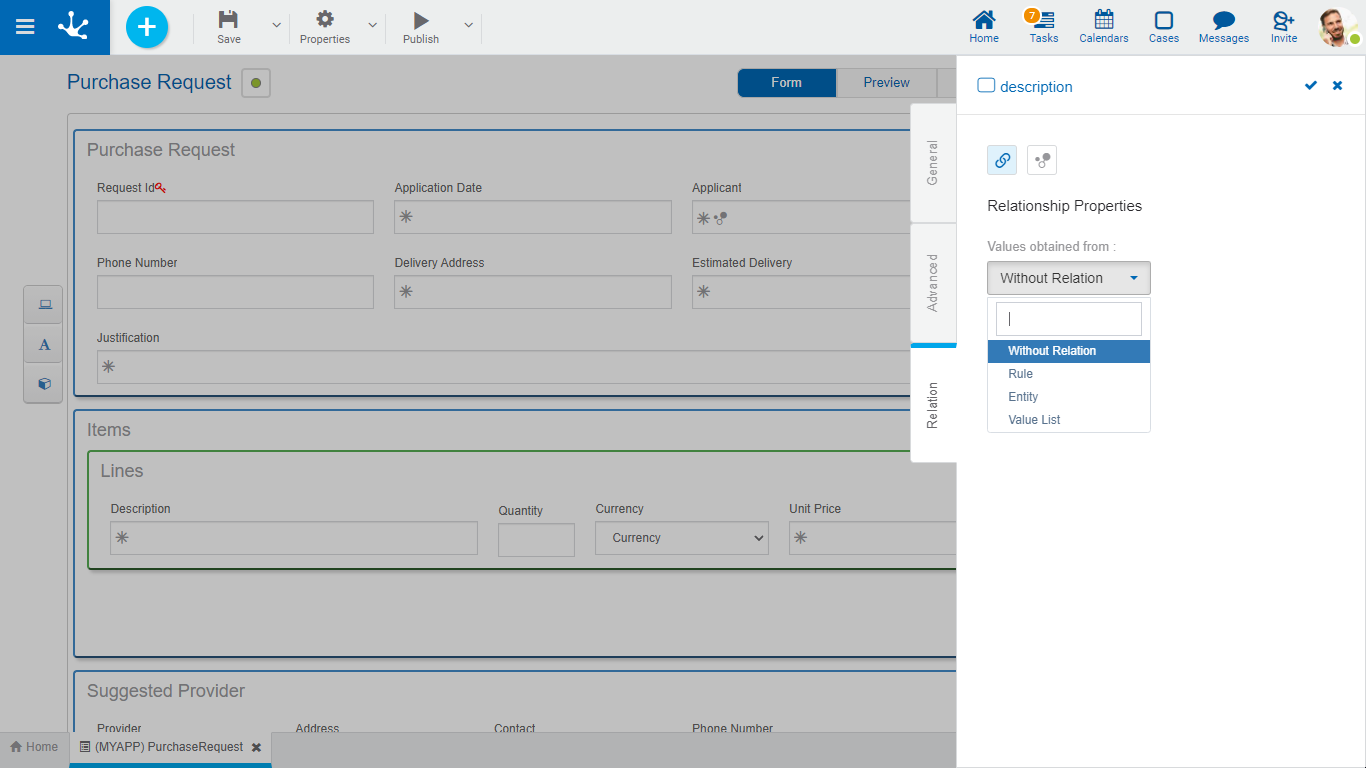Expand the Save options dropdown arrow
Screen dimensions: 1366x768
coord(277,25)
